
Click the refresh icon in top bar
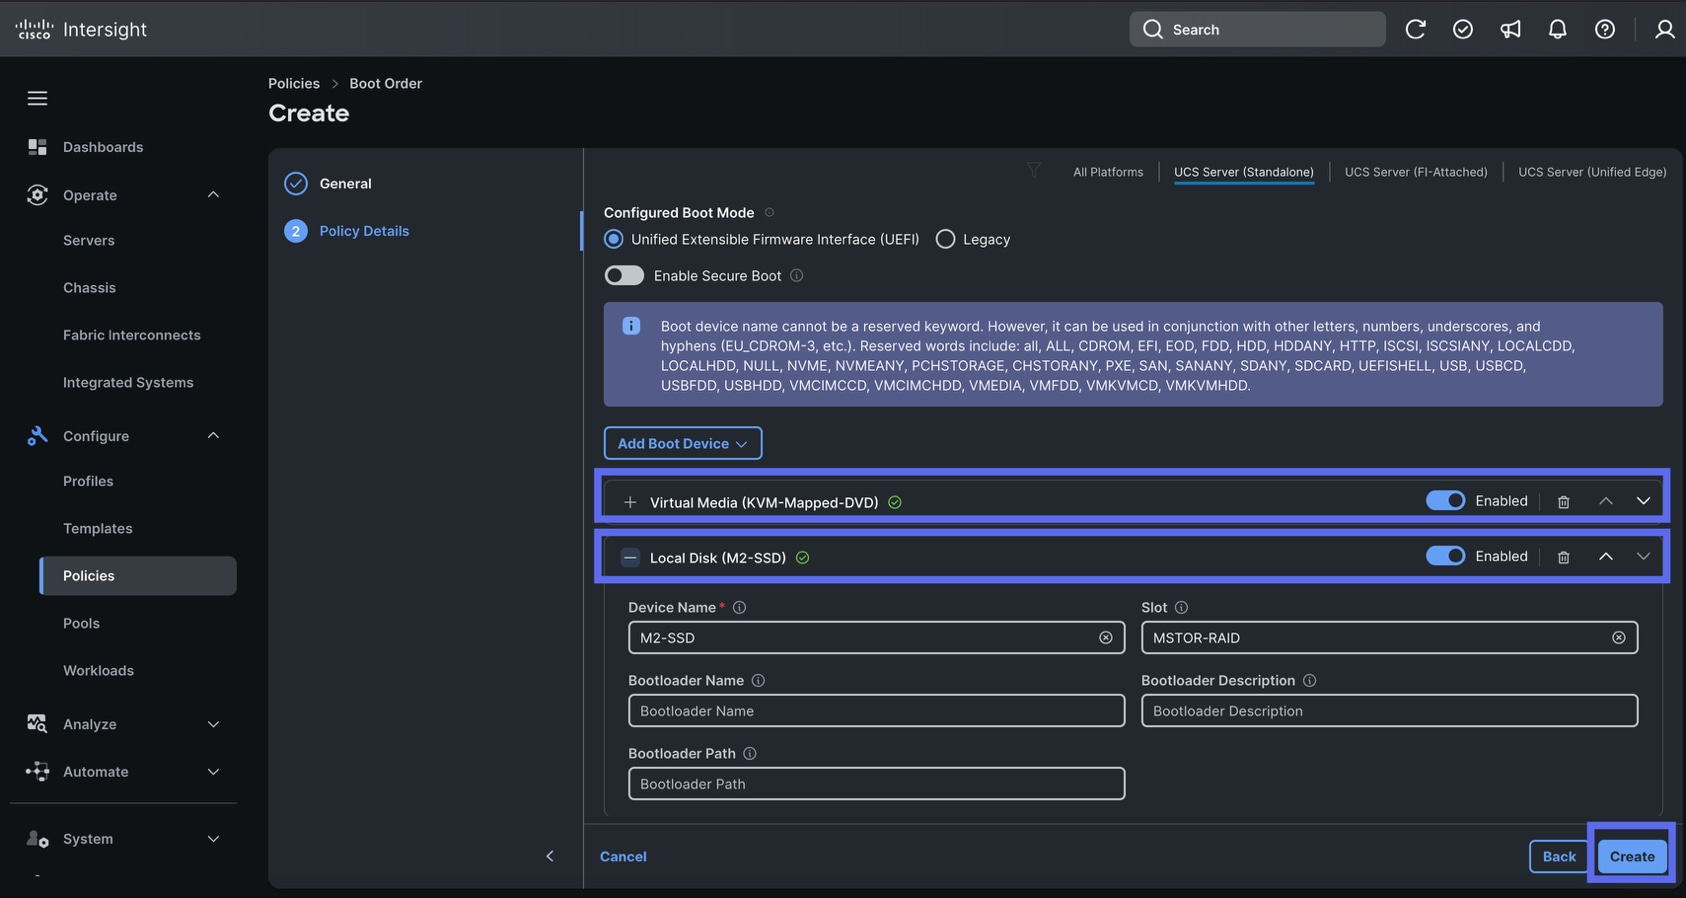pyautogui.click(x=1415, y=29)
